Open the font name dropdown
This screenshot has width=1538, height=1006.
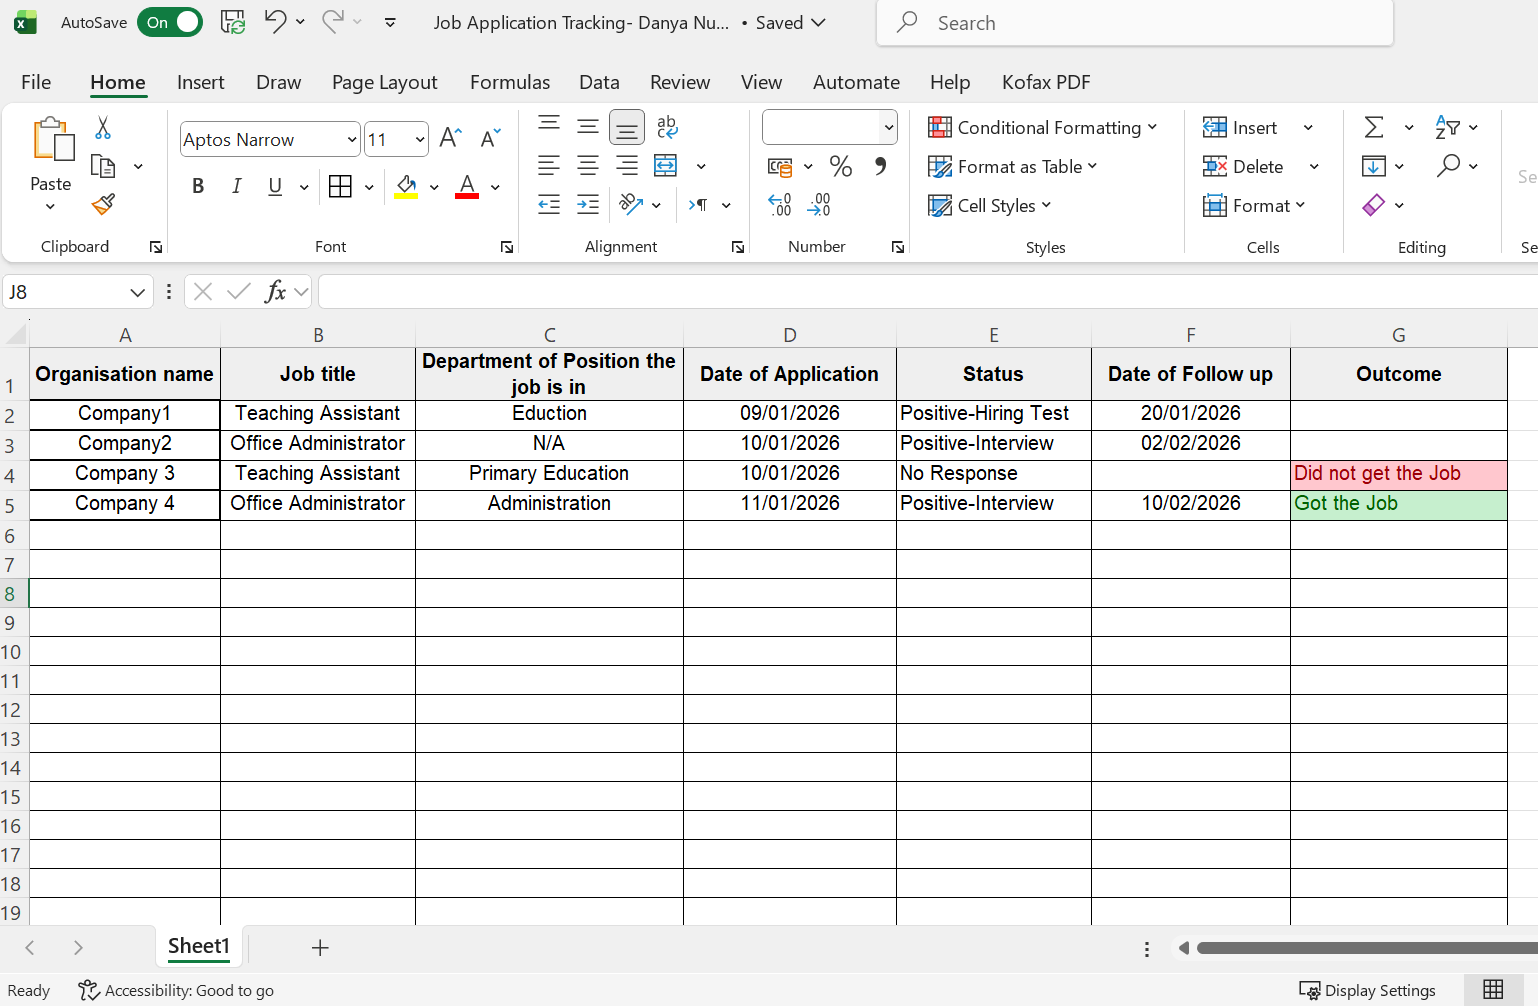tap(352, 140)
